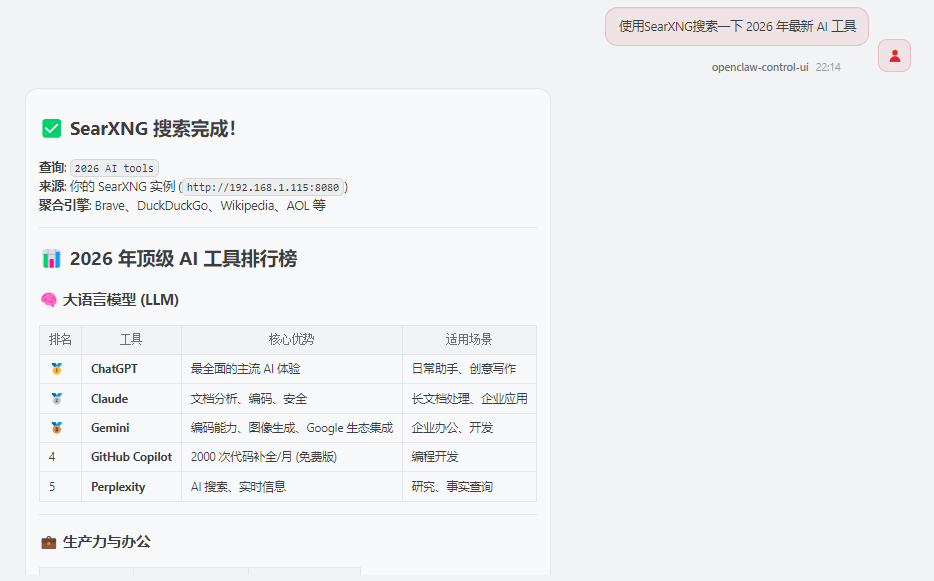Click the 工具 column header
Image resolution: width=934 pixels, height=581 pixels.
point(131,340)
